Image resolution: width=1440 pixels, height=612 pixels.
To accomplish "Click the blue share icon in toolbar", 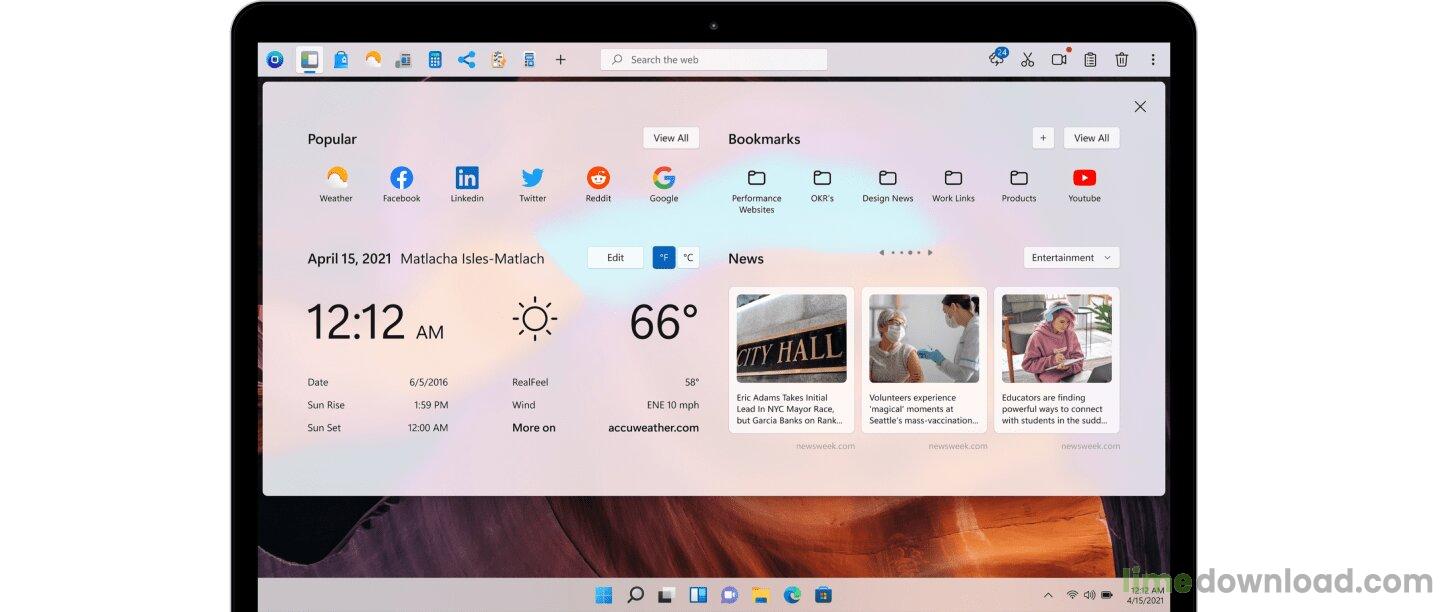I will click(466, 60).
